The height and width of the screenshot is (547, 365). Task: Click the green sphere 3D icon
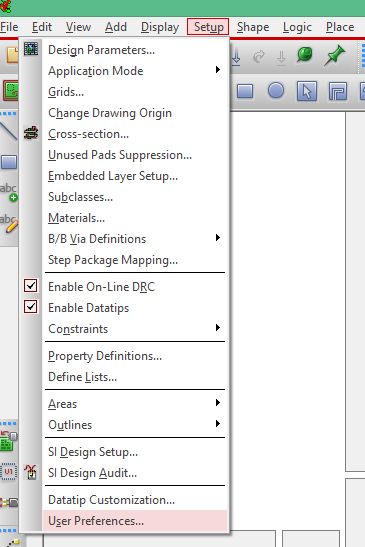[305, 55]
